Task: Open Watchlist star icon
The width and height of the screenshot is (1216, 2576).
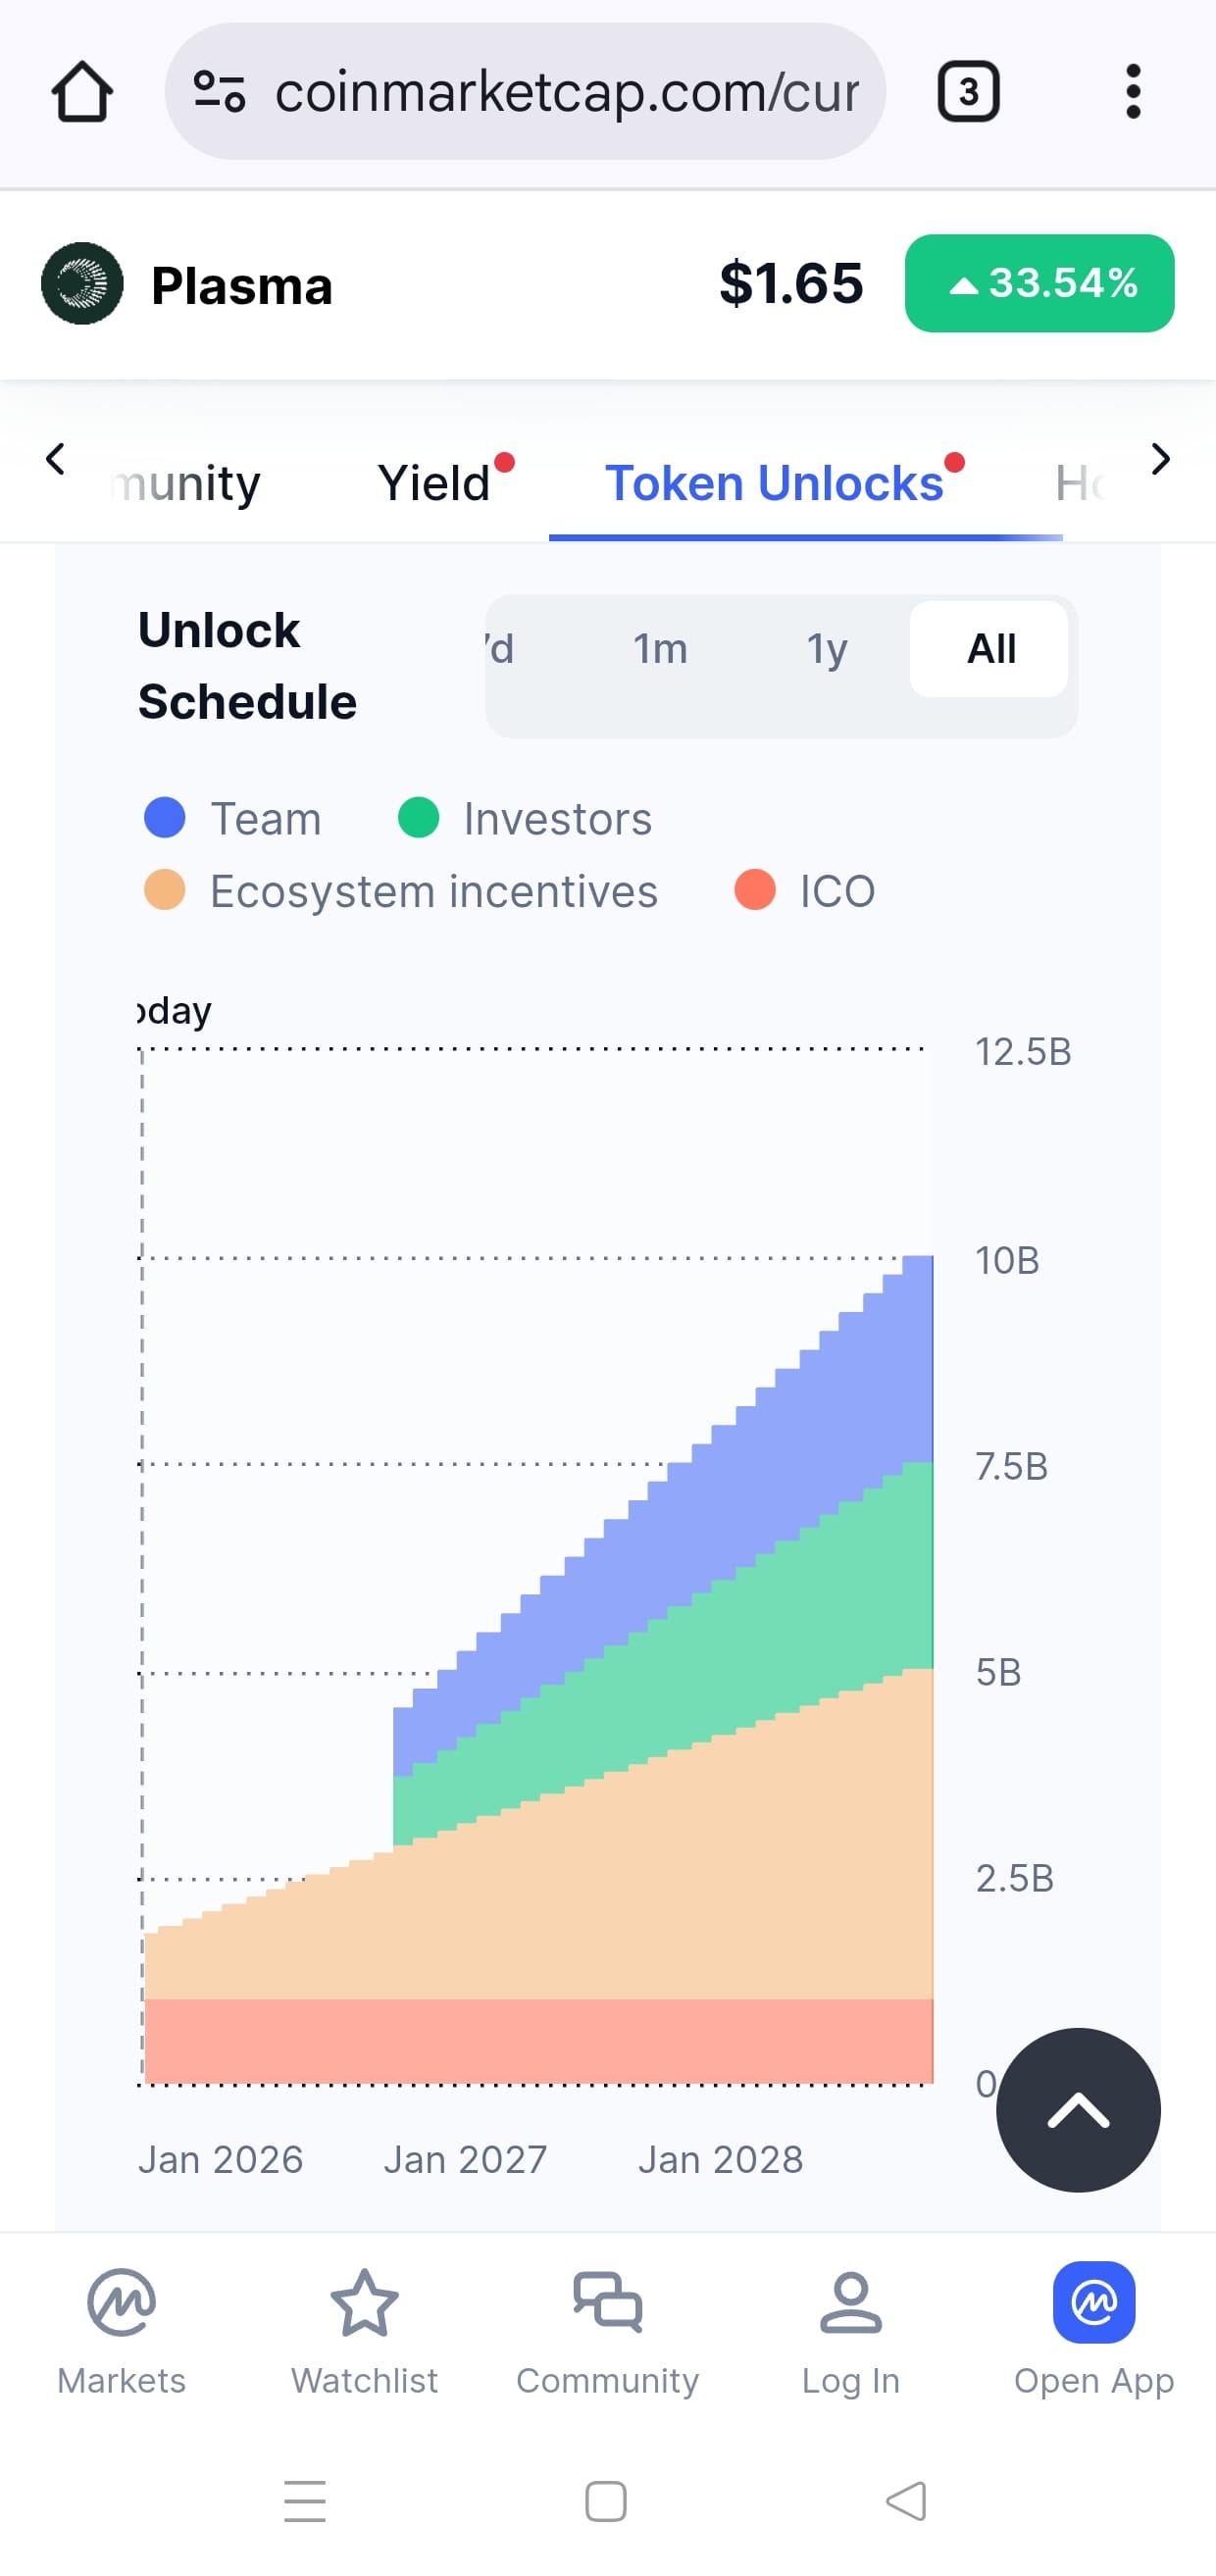Action: (364, 2301)
